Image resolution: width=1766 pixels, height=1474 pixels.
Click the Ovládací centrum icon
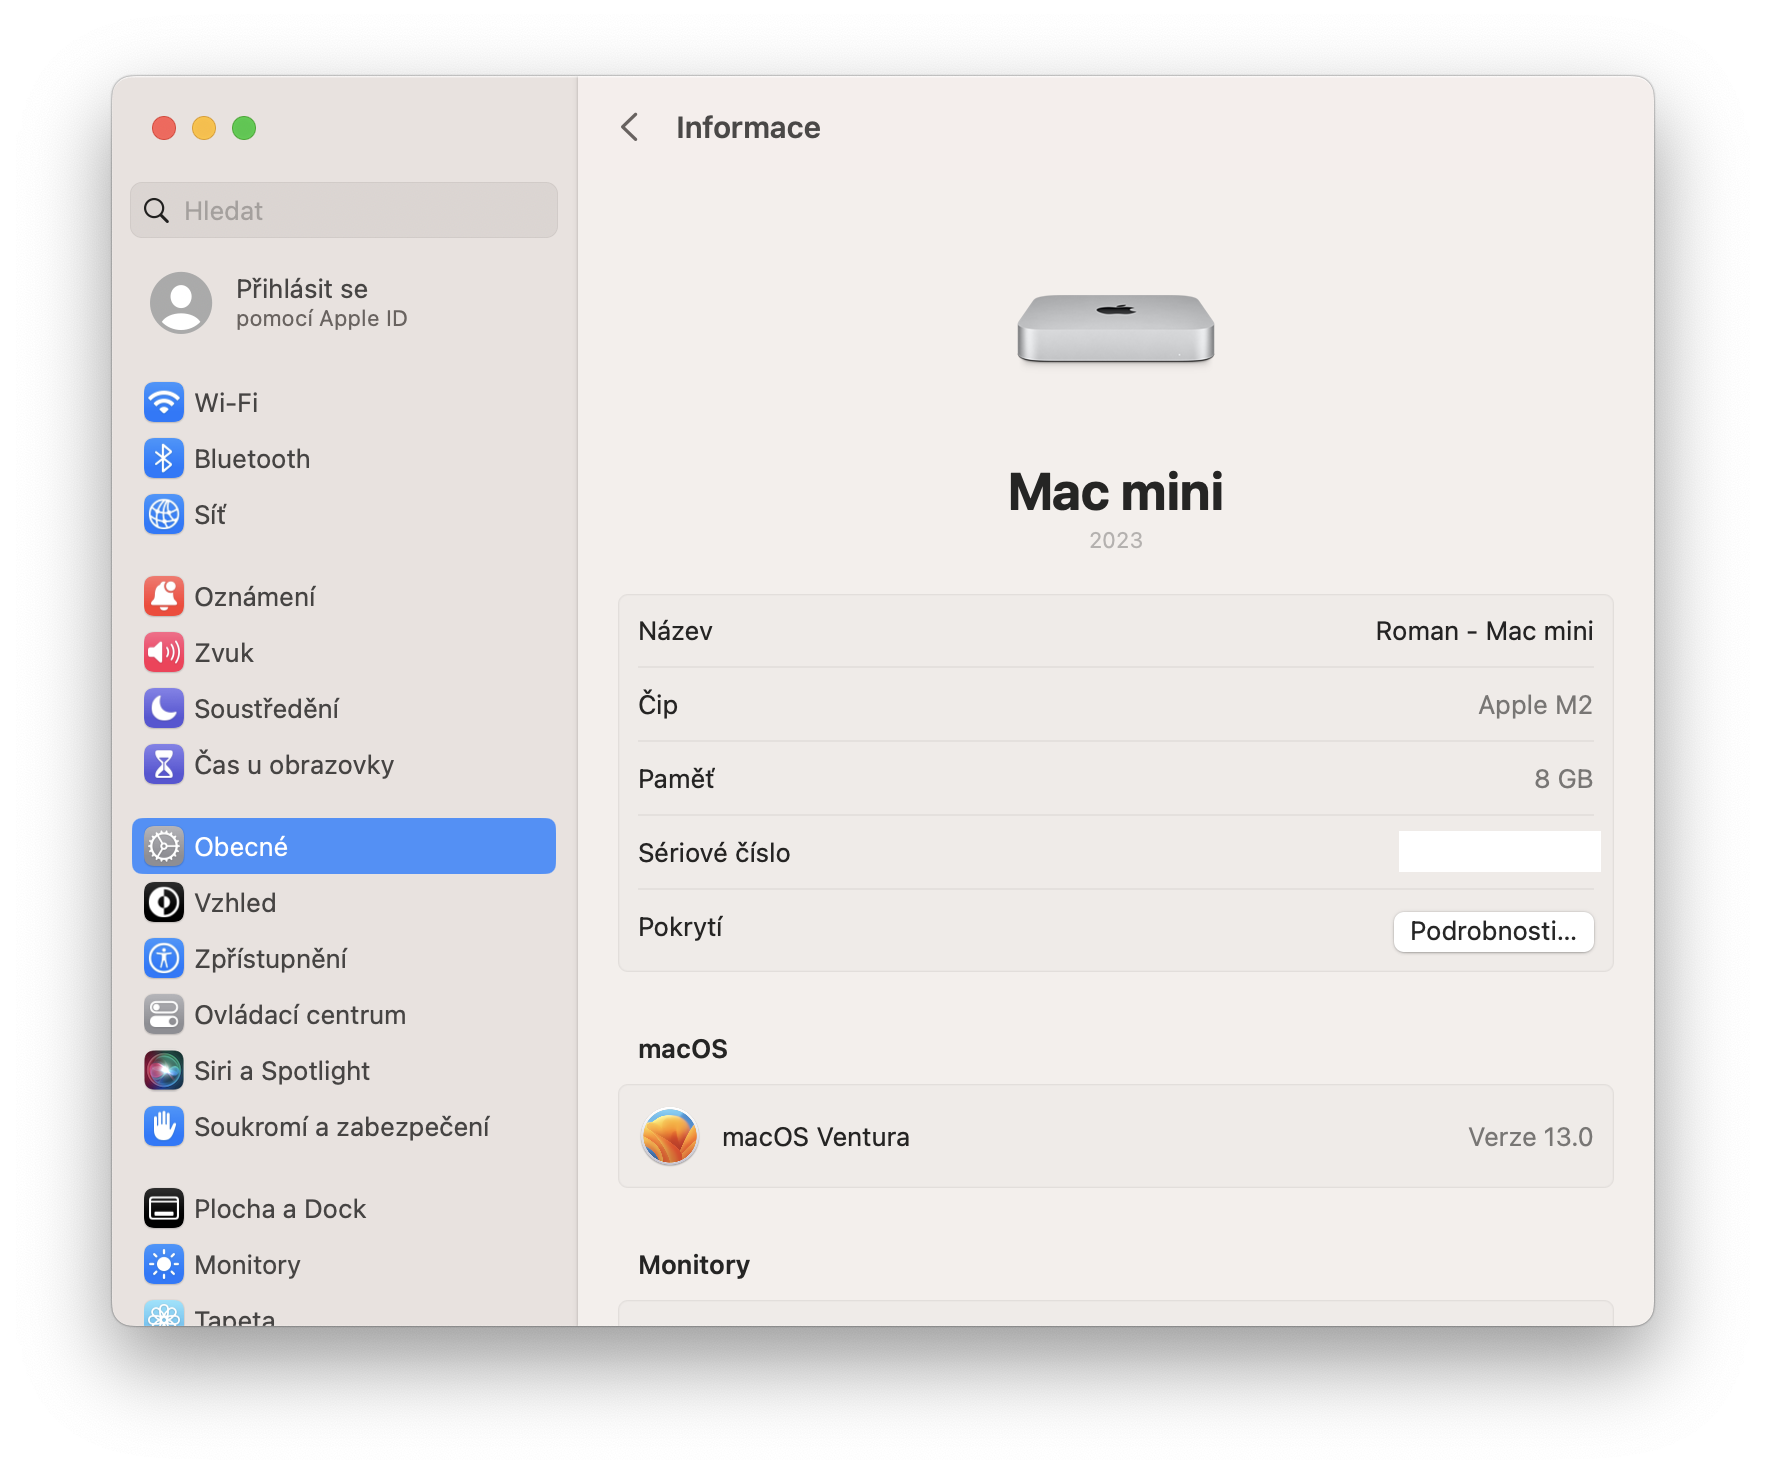[x=165, y=1014]
